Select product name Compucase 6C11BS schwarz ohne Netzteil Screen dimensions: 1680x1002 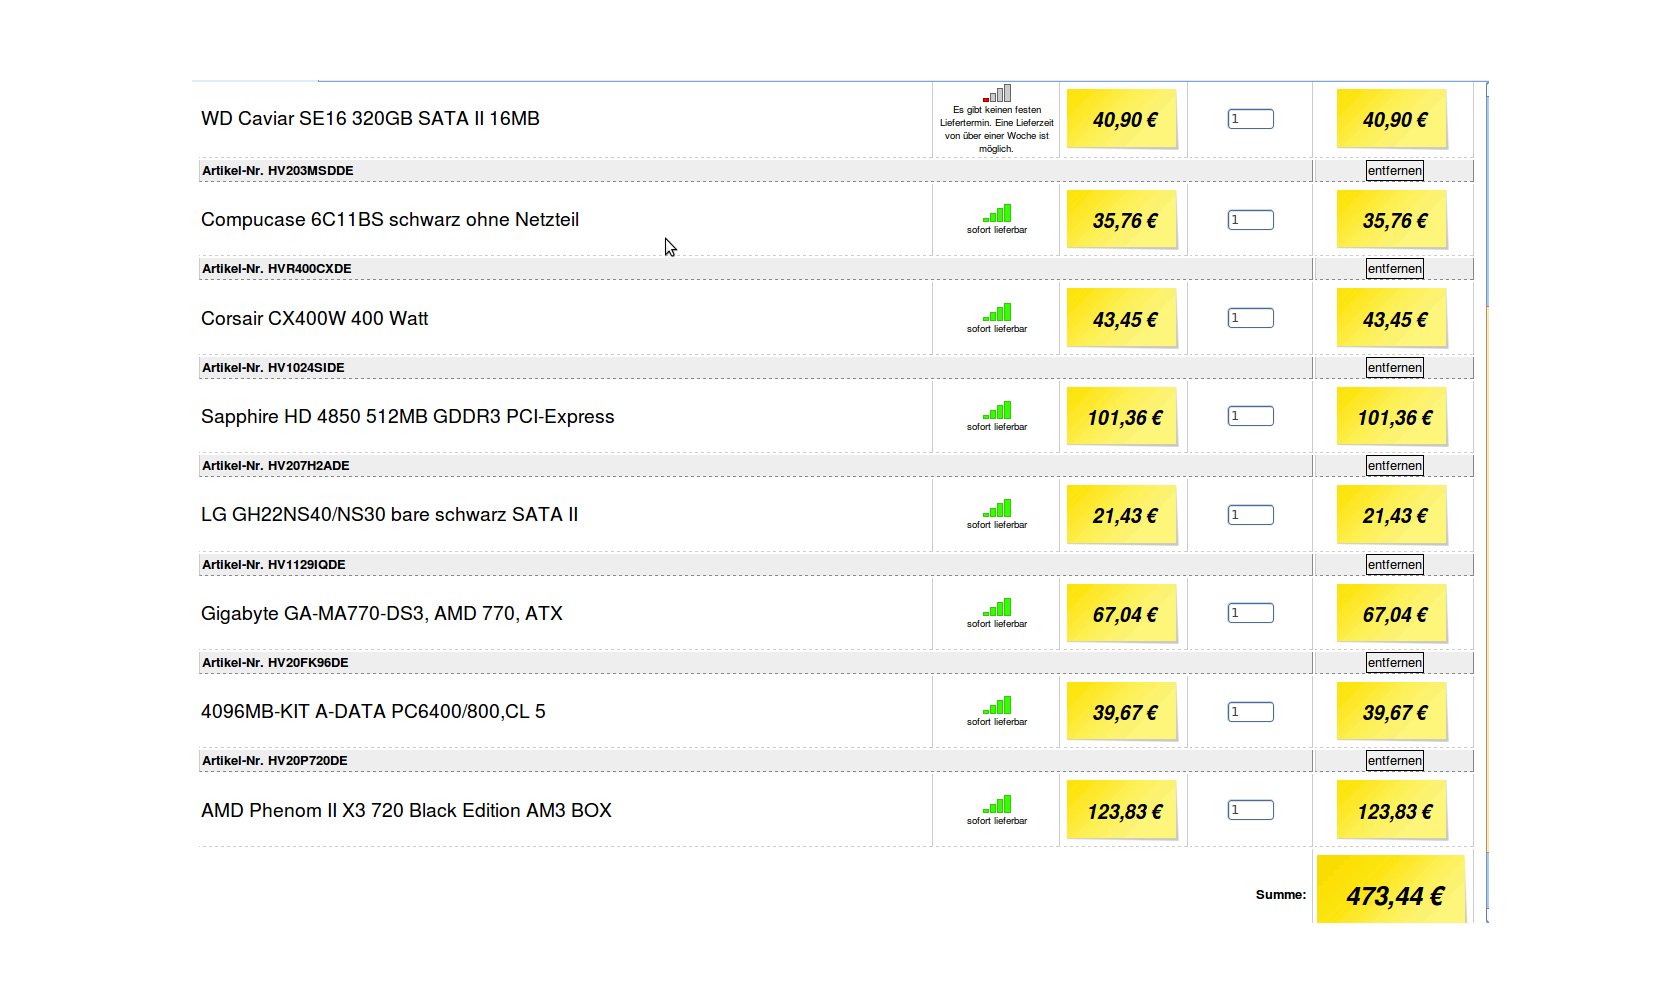coord(390,220)
